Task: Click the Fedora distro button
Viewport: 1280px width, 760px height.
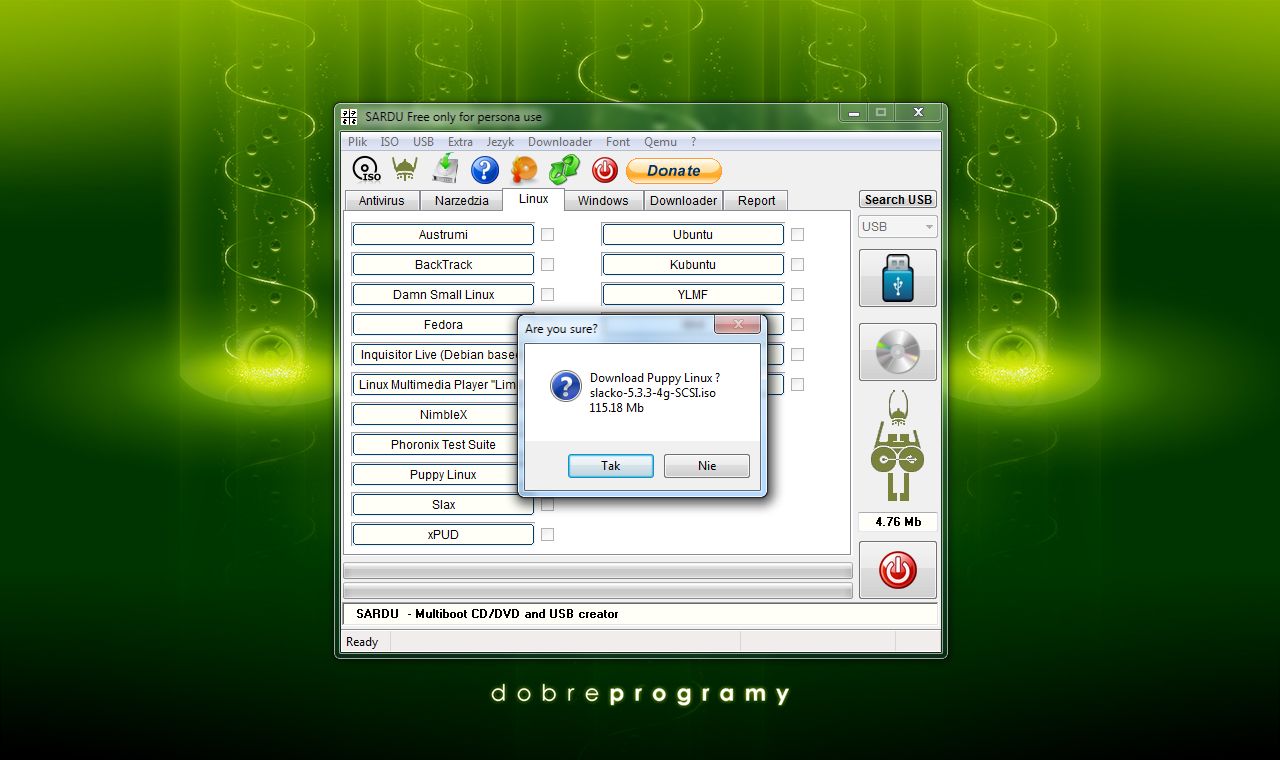Action: (436, 324)
